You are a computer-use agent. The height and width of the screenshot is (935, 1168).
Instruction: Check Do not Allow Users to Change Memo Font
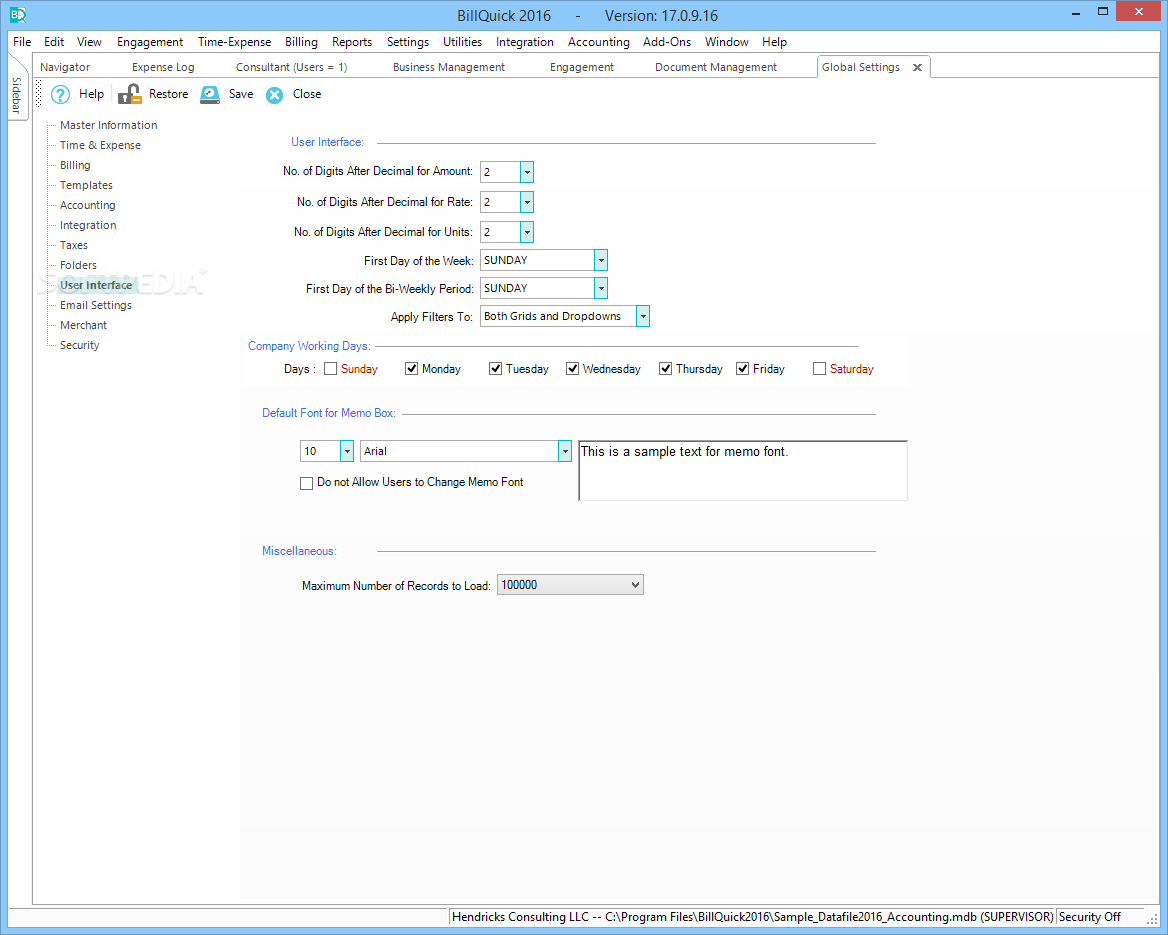point(306,484)
